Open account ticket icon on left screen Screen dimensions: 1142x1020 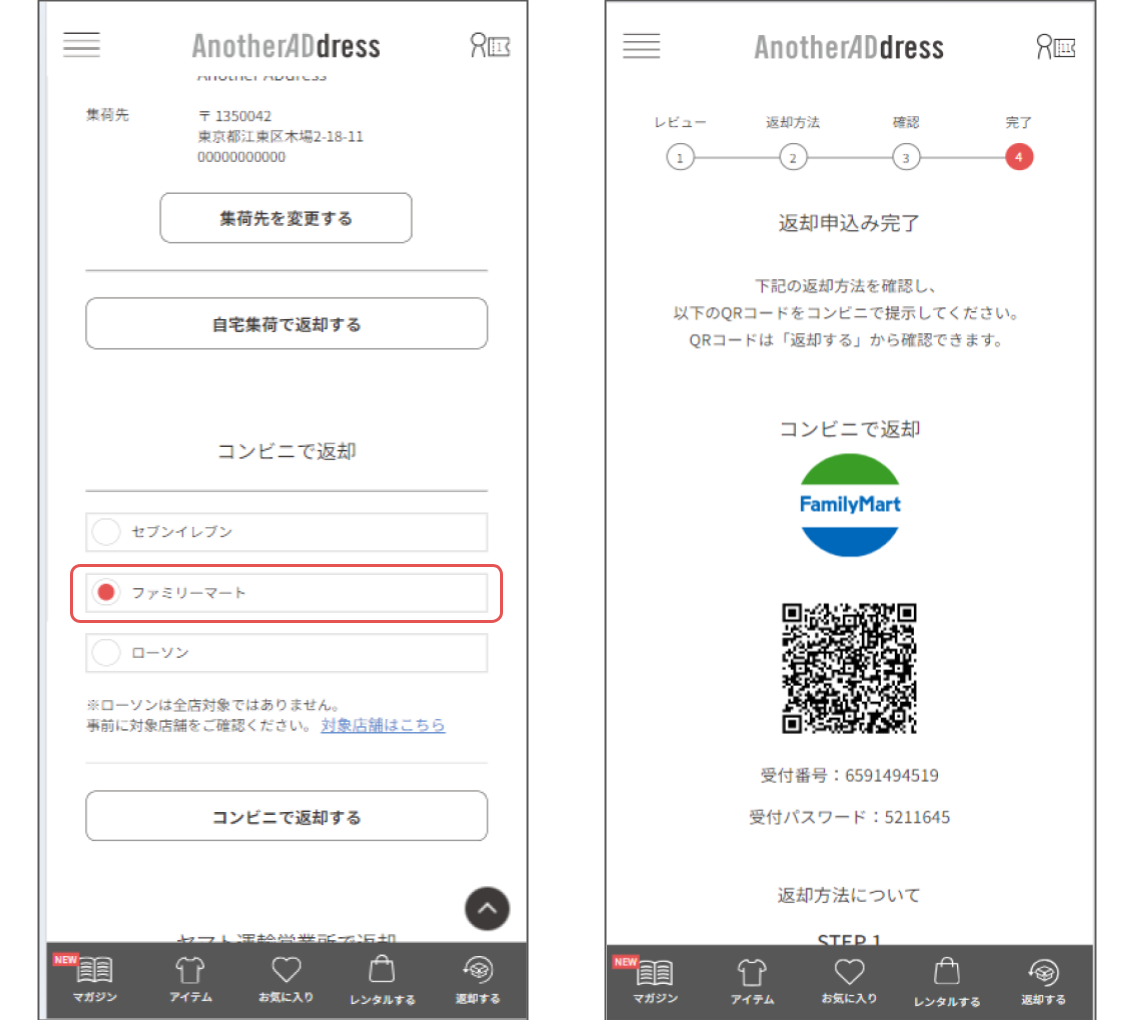[490, 45]
